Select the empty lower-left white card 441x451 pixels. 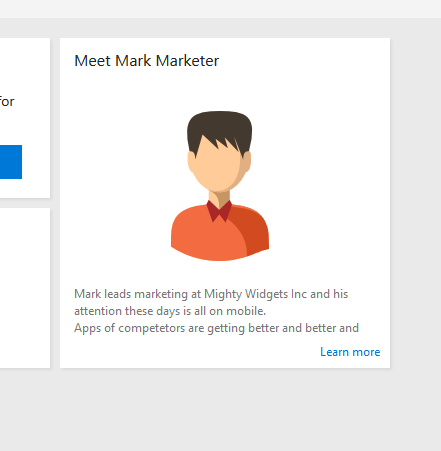pos(25,288)
